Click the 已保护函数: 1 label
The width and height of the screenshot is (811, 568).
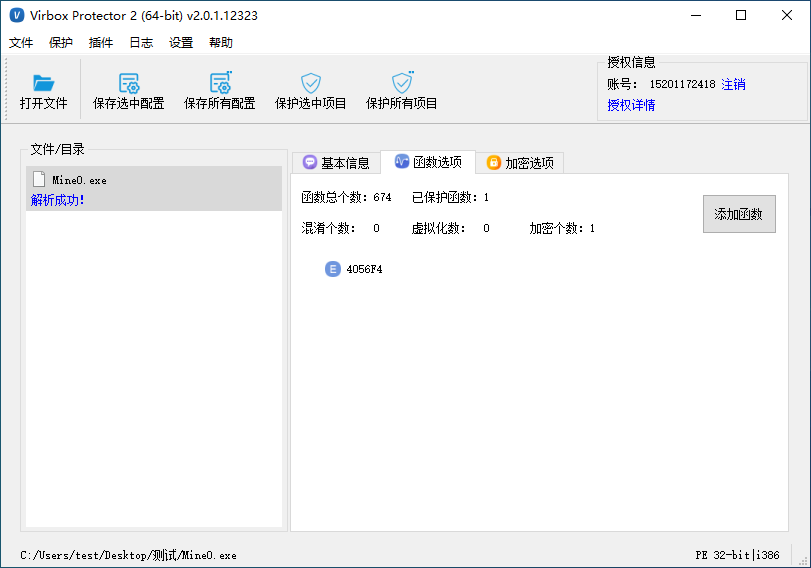pyautogui.click(x=450, y=197)
